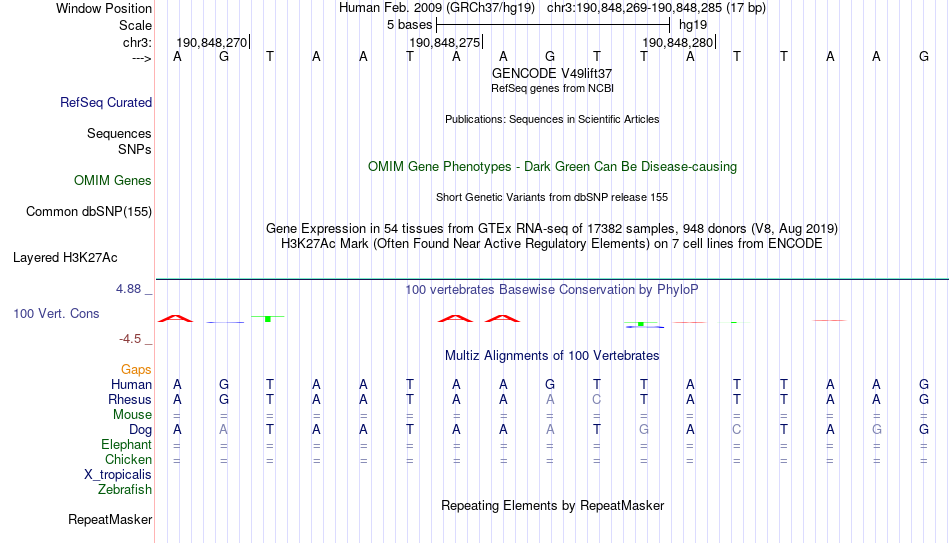Image resolution: width=950 pixels, height=543 pixels.
Task: Click the RefSeq Curated track label
Action: pyautogui.click(x=105, y=102)
